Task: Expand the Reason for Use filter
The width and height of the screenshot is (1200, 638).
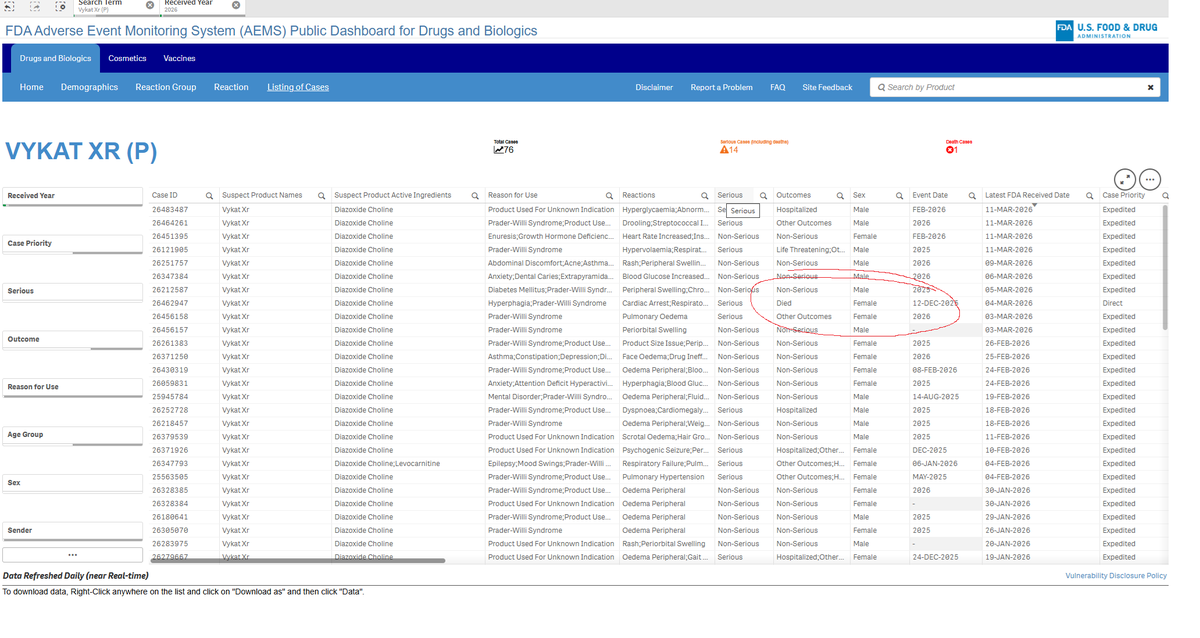Action: click(73, 387)
